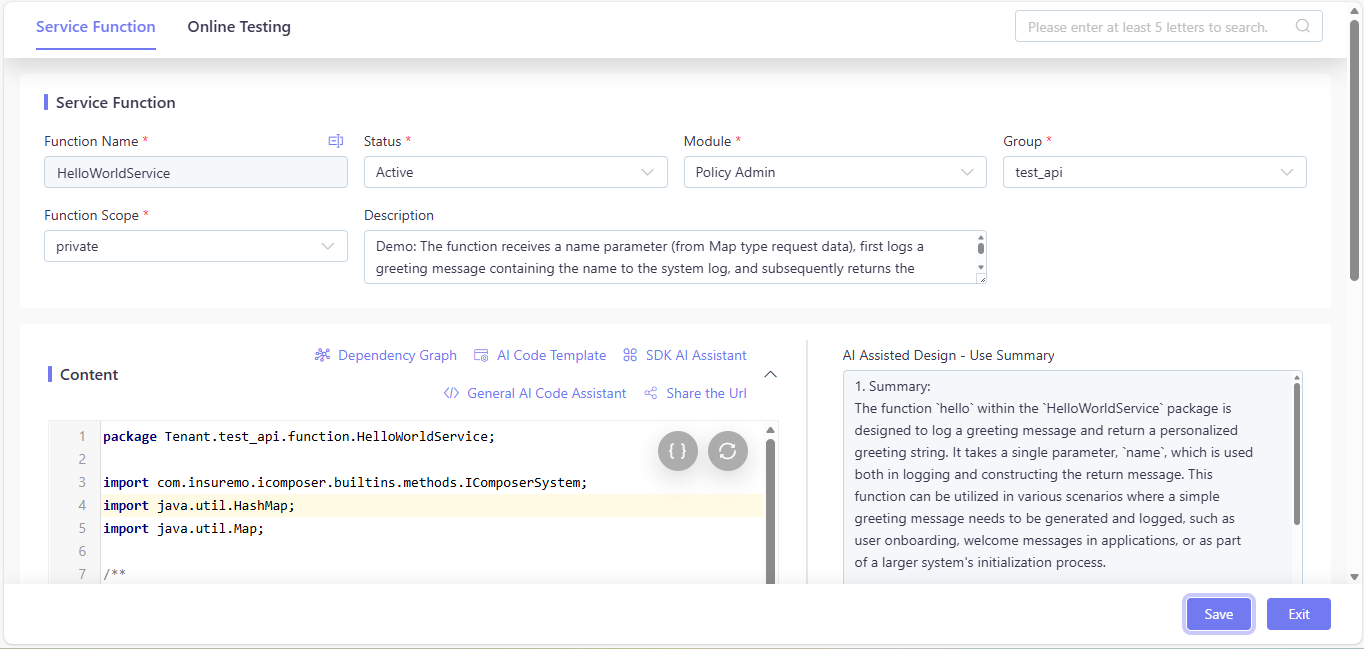This screenshot has width=1364, height=649.
Task: Collapse the Content section chevron
Action: [x=771, y=374]
